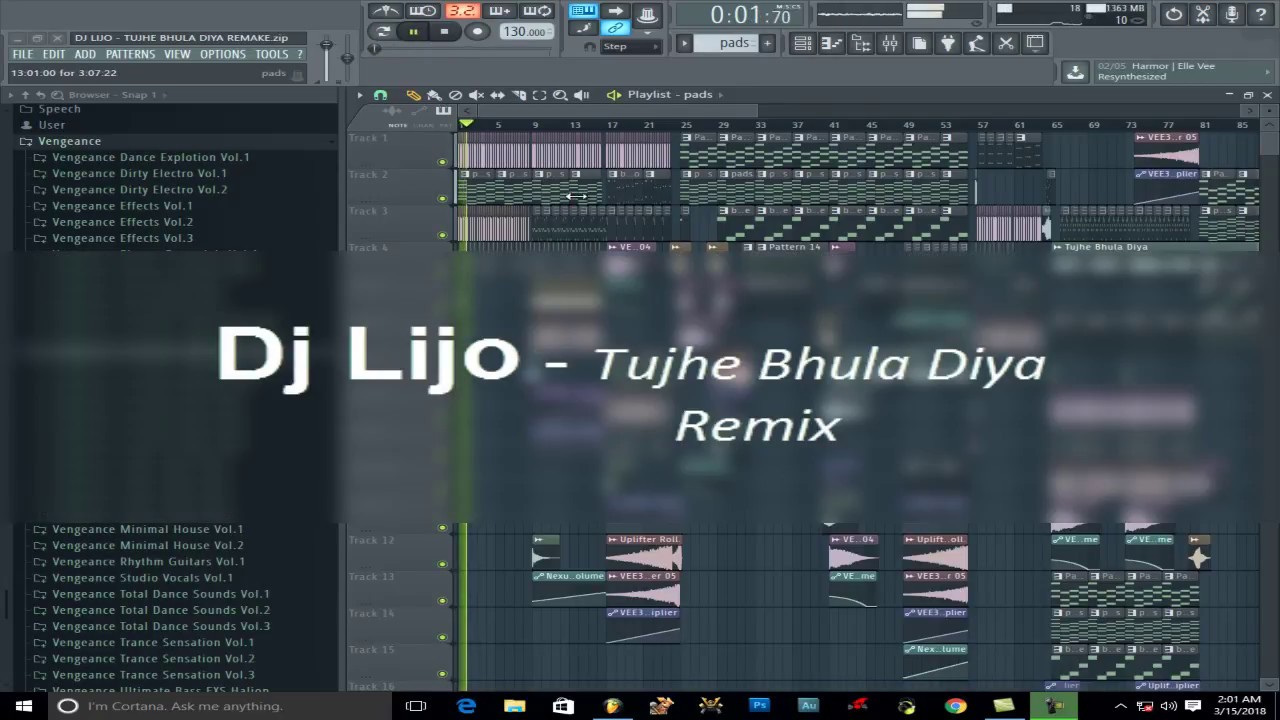The width and height of the screenshot is (1280, 720).
Task: Open the playlist view icon
Action: pyautogui.click(x=802, y=43)
